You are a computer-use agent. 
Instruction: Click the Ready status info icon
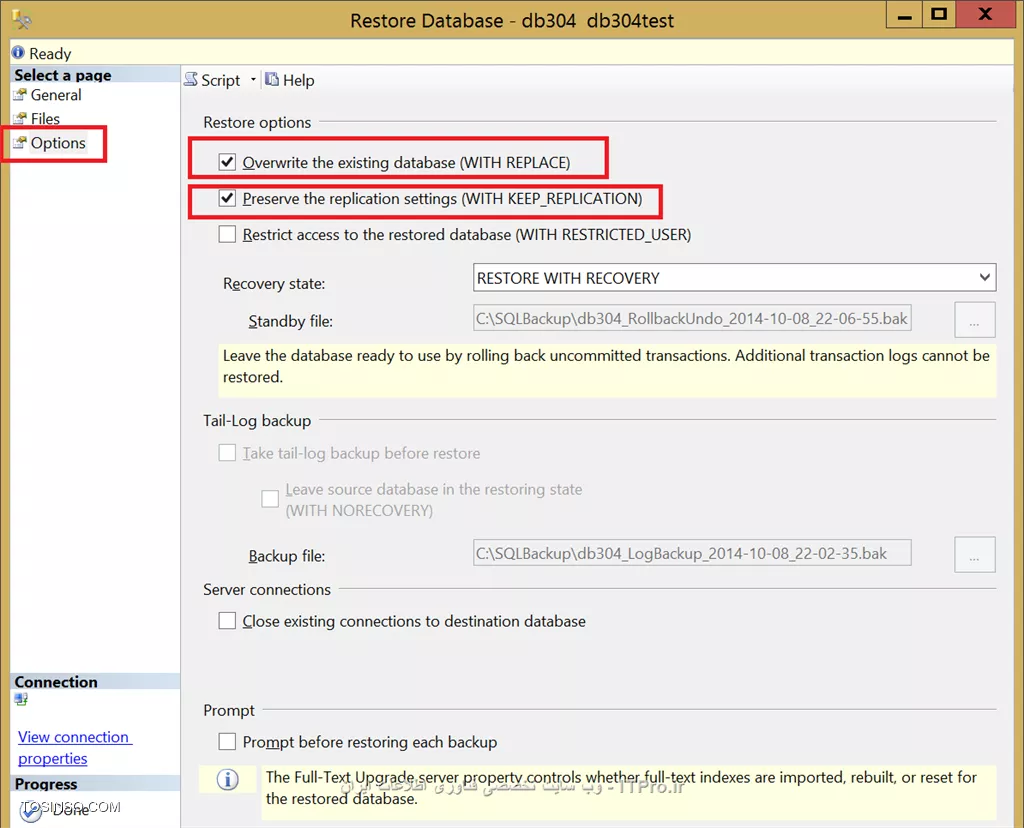pyautogui.click(x=18, y=53)
